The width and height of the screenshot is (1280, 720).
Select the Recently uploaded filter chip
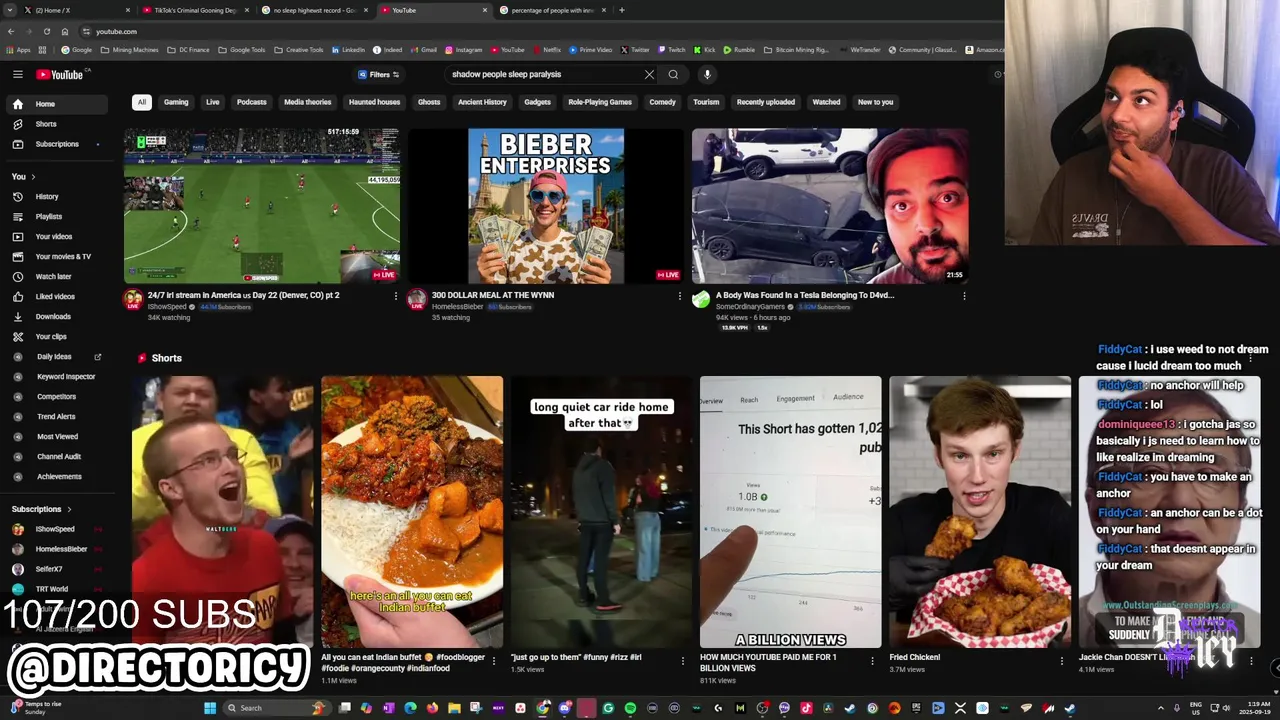tap(766, 102)
